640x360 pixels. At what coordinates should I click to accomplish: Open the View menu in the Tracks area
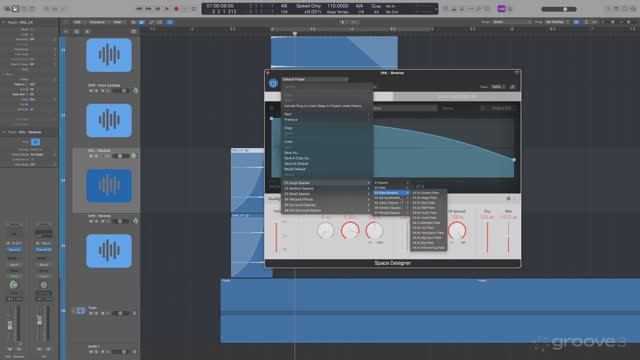point(118,22)
